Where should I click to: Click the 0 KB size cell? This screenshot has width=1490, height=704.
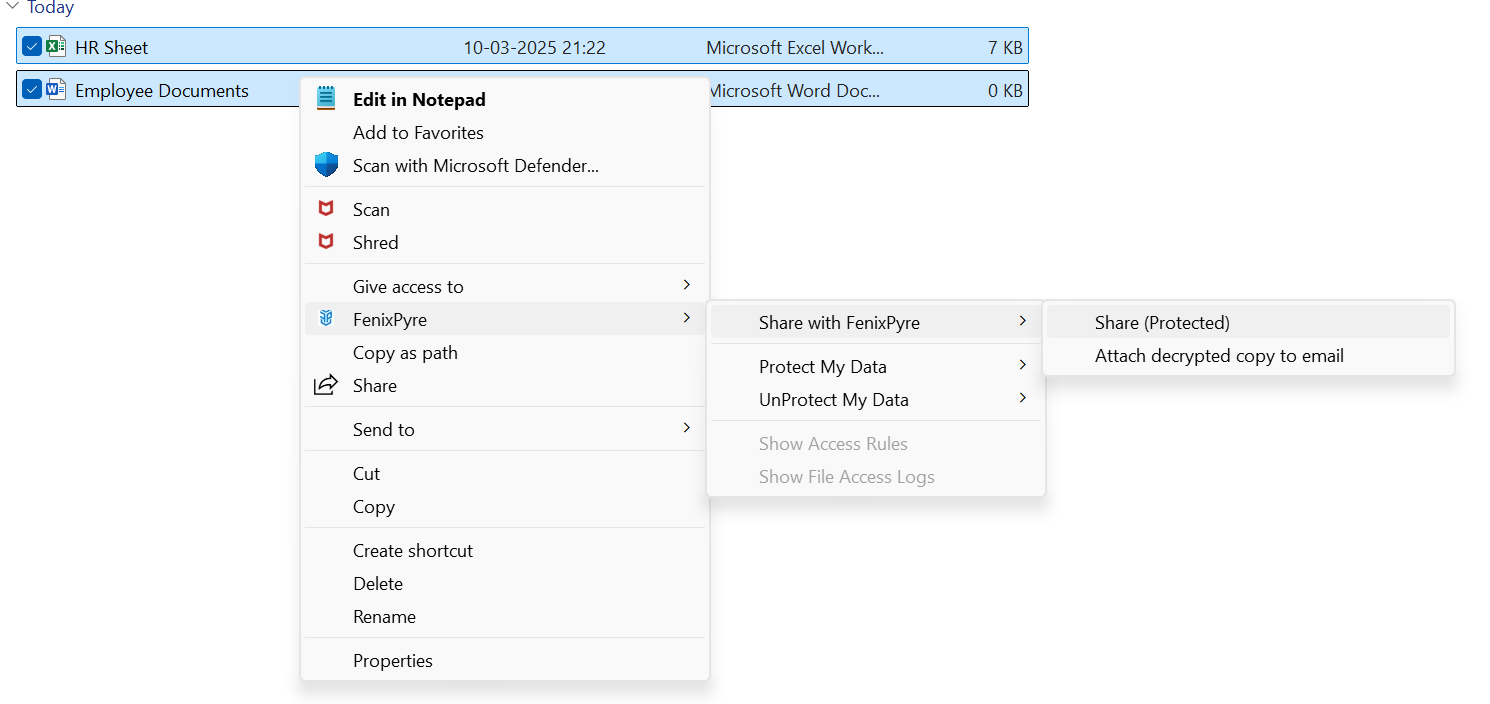click(x=1005, y=90)
